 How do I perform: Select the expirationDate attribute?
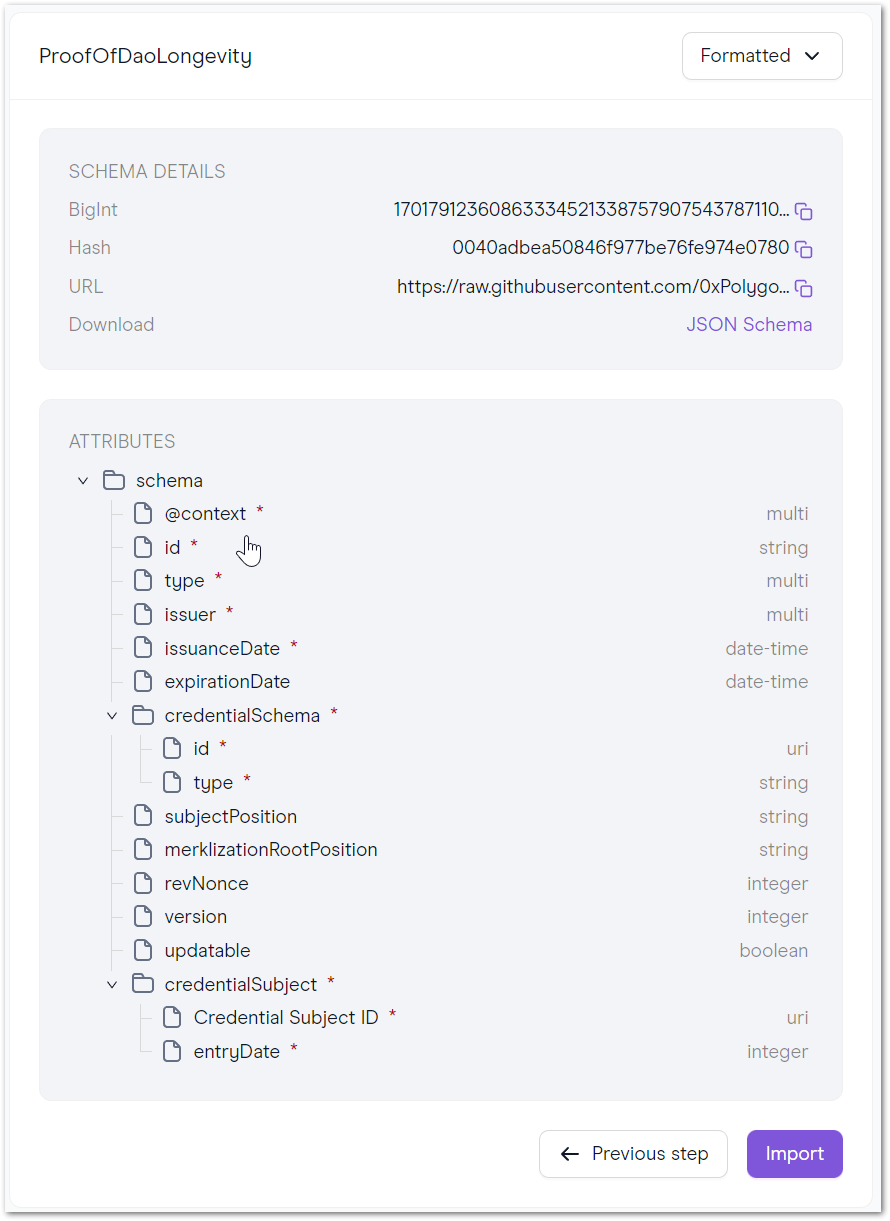pos(227,682)
